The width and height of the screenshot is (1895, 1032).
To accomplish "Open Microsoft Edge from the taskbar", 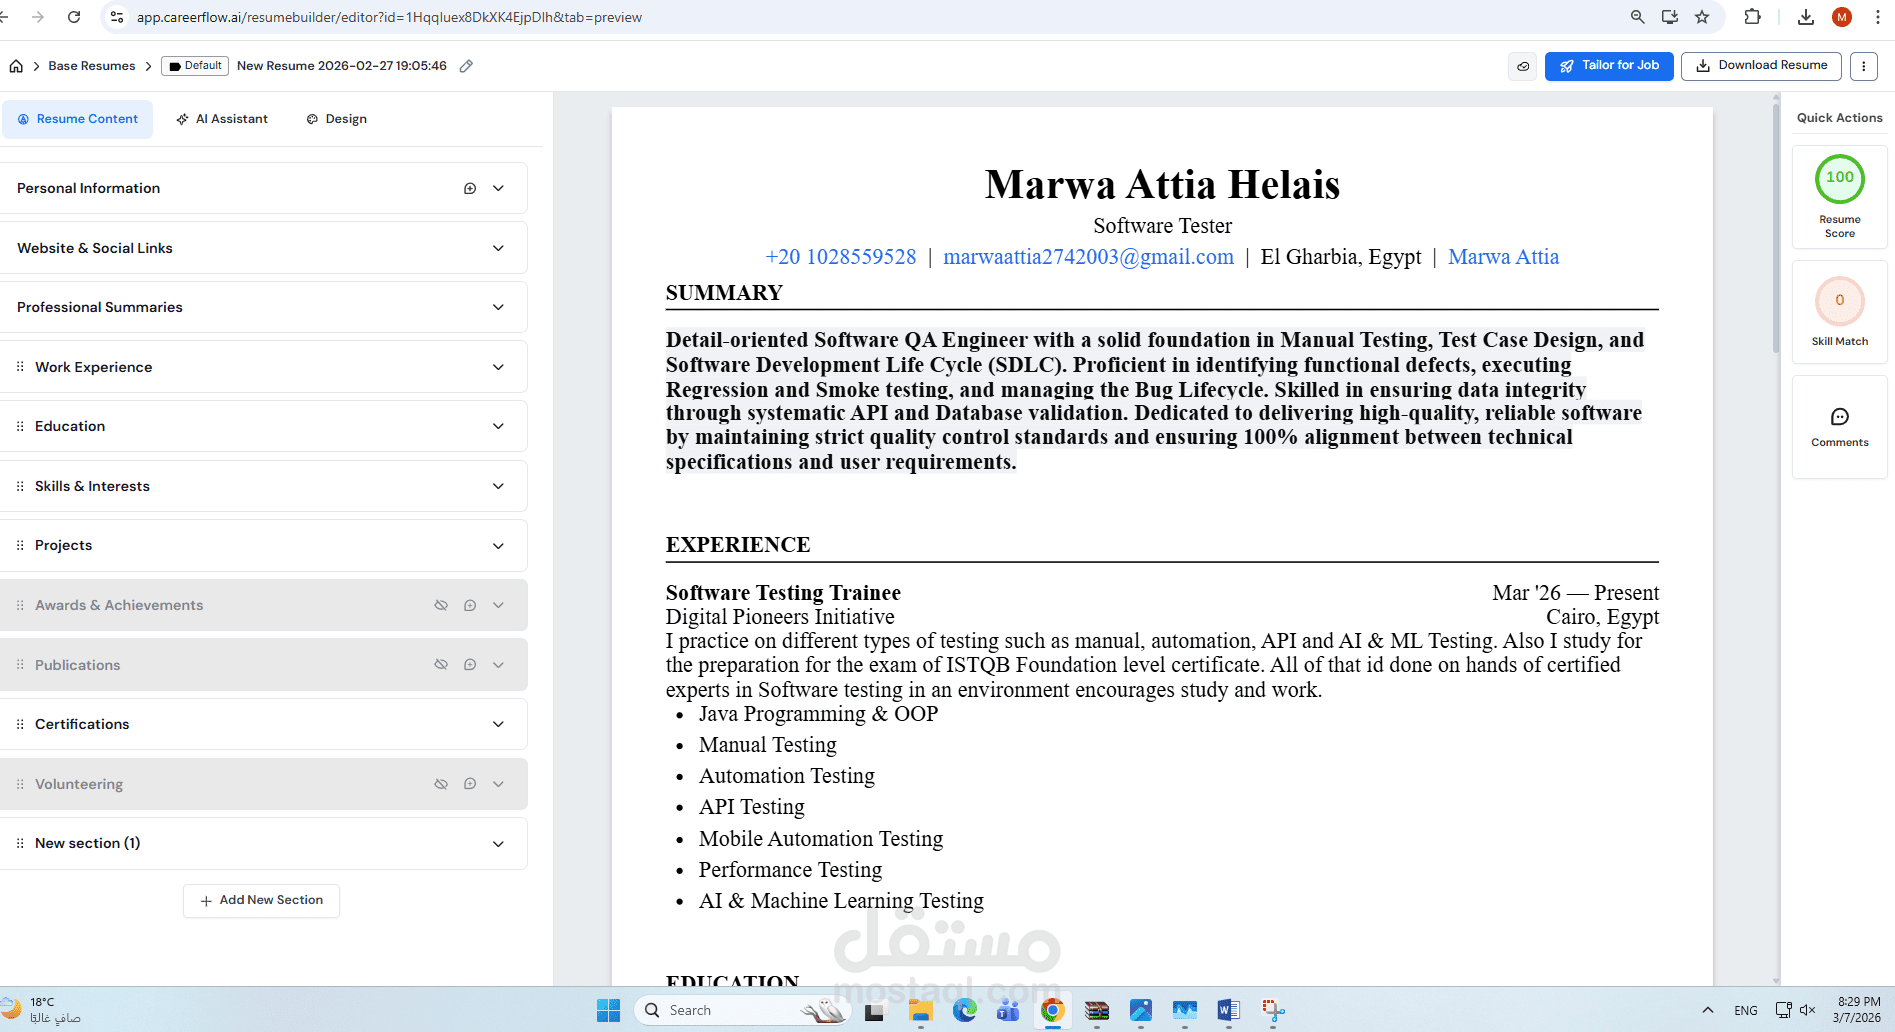I will 965,1010.
